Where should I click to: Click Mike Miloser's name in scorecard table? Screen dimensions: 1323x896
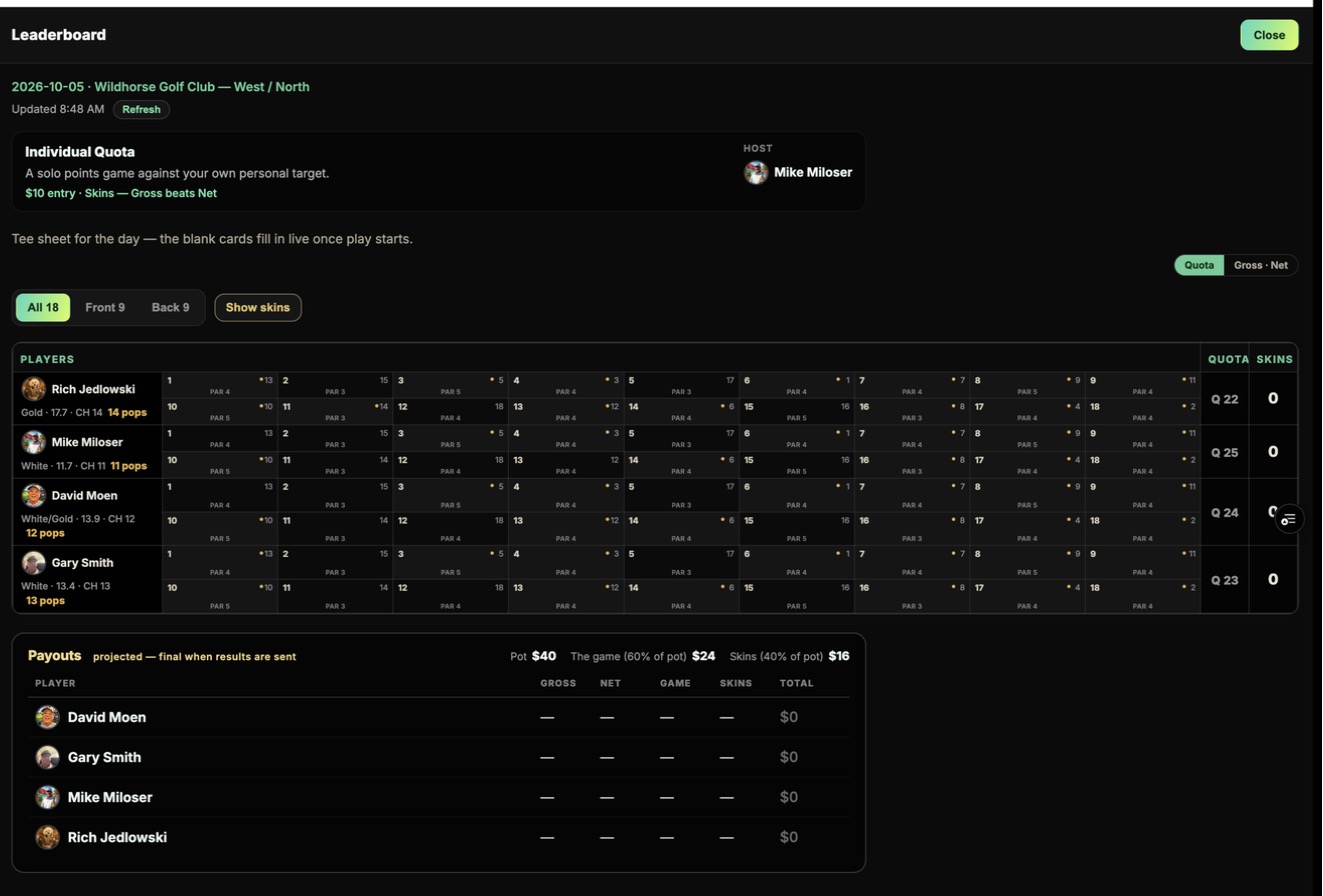point(87,442)
